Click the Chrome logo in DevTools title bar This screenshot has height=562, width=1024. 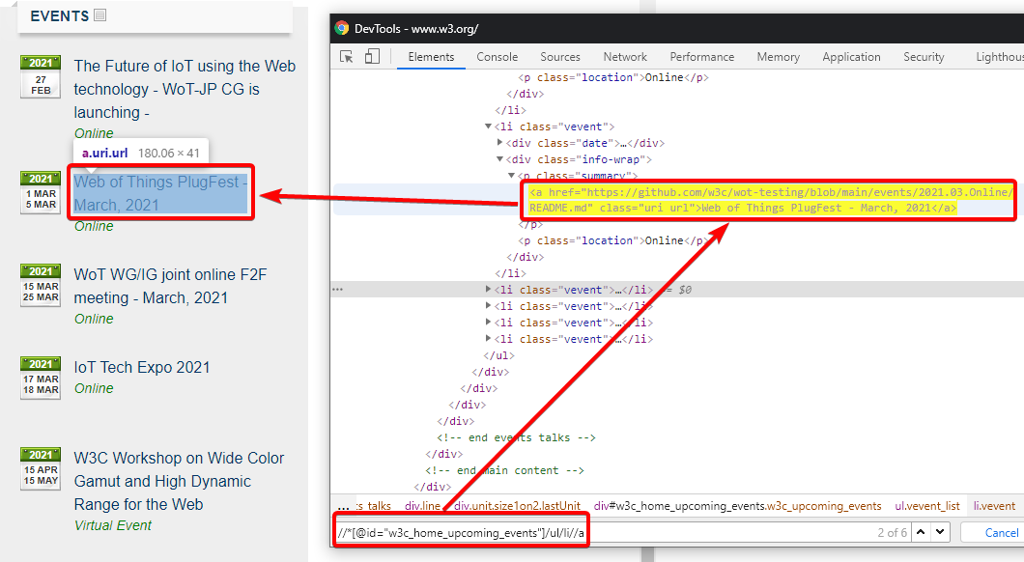(x=342, y=28)
